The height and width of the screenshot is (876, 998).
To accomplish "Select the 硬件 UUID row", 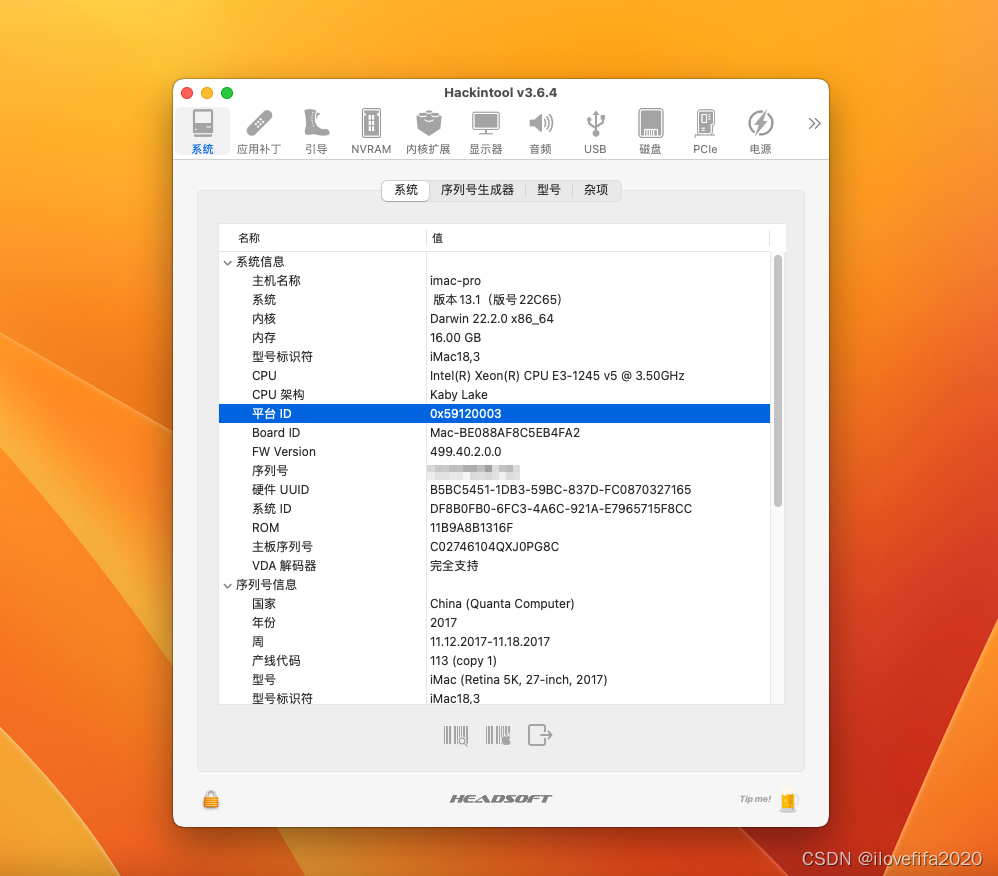I will pyautogui.click(x=494, y=490).
